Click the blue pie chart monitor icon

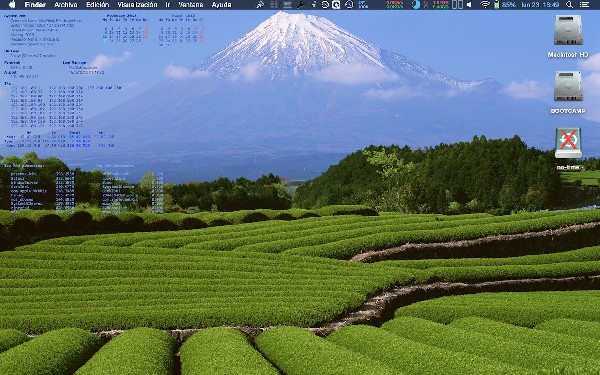point(416,5)
